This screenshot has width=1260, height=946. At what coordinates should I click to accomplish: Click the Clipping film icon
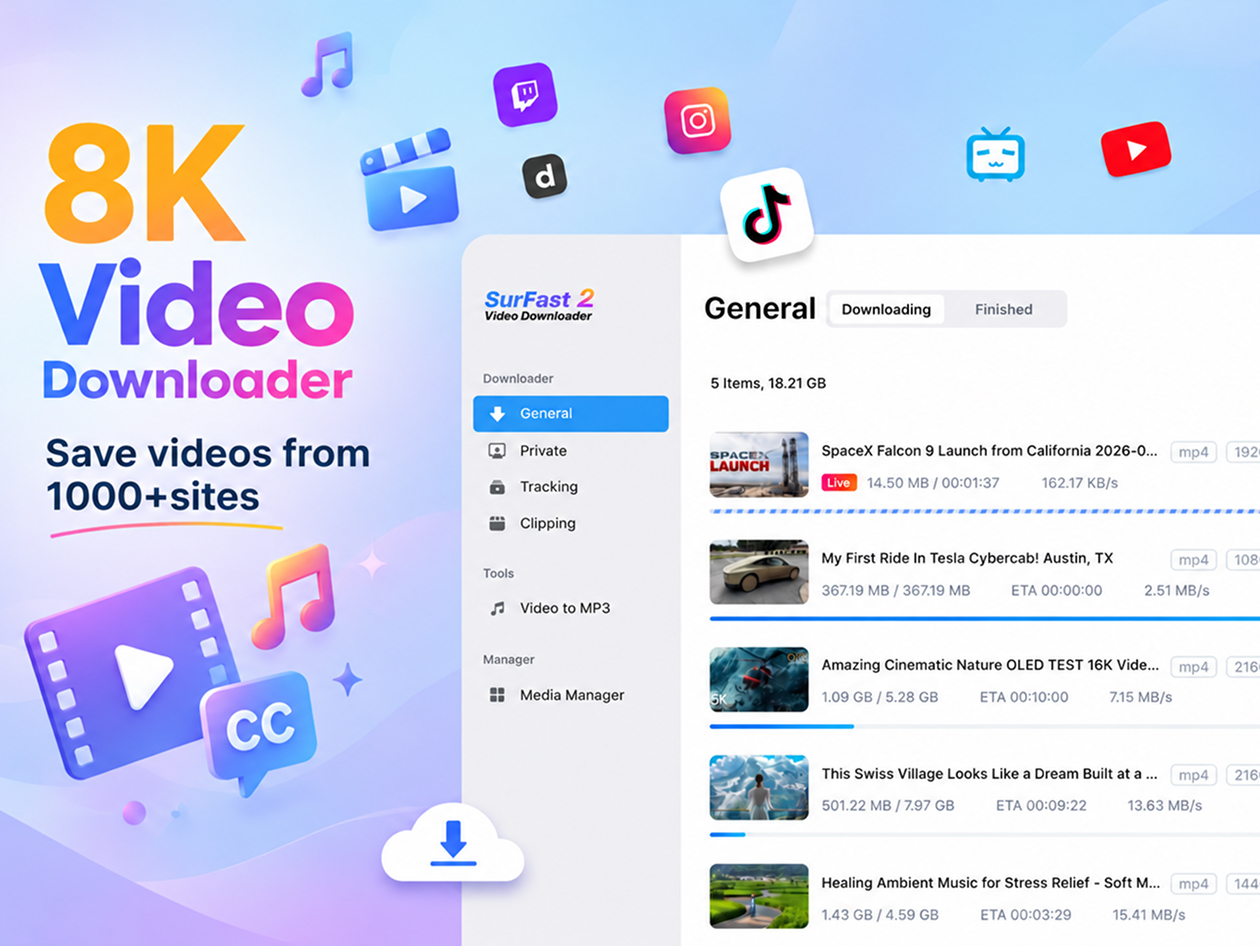[x=497, y=523]
